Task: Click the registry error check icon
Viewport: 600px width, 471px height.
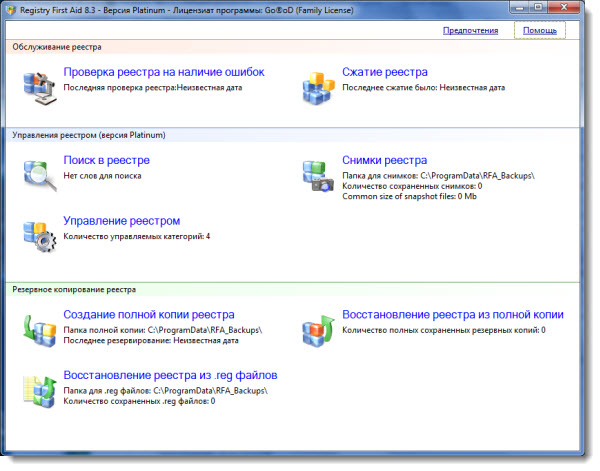Action: [40, 86]
